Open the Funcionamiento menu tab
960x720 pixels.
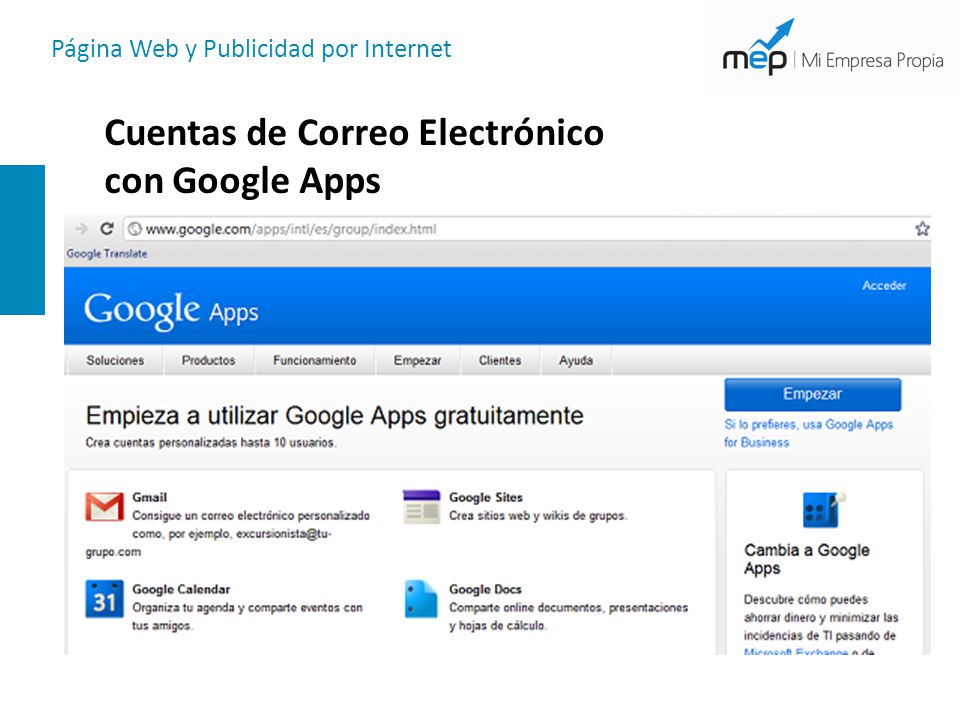315,361
